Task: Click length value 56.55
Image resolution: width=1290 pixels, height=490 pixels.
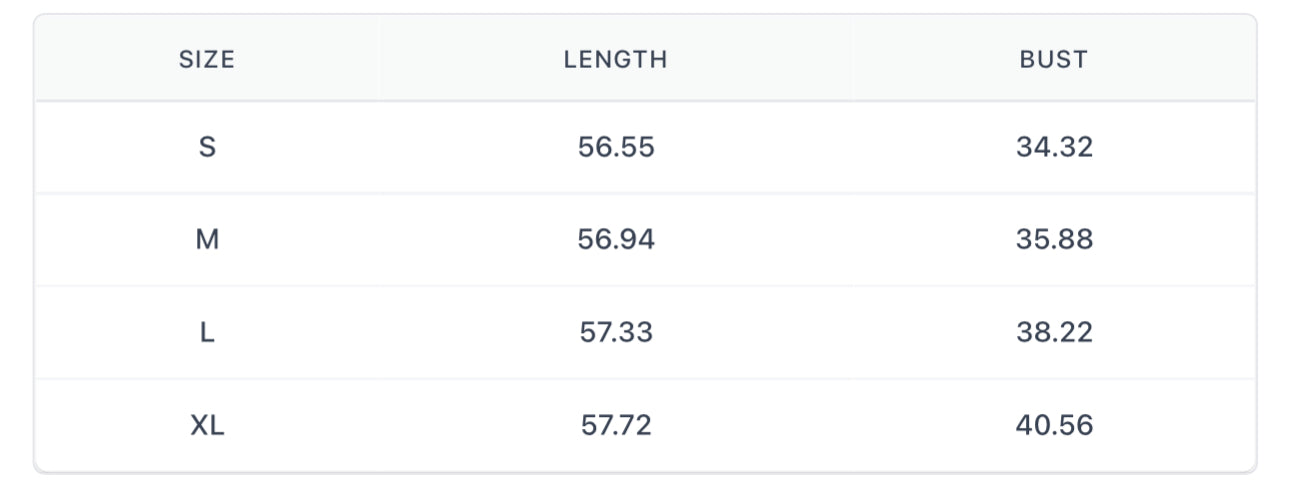Action: 616,148
